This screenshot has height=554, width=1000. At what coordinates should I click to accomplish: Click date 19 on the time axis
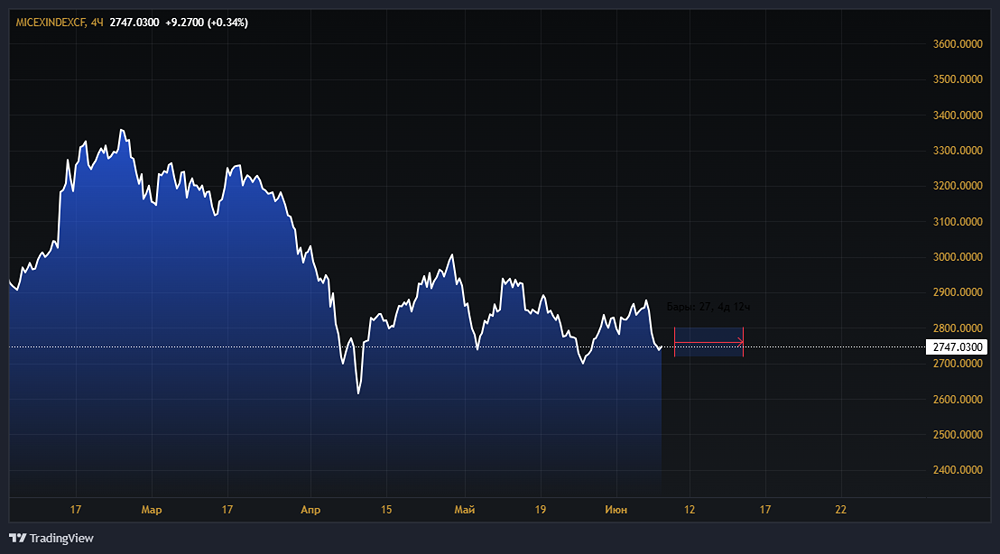pos(540,510)
